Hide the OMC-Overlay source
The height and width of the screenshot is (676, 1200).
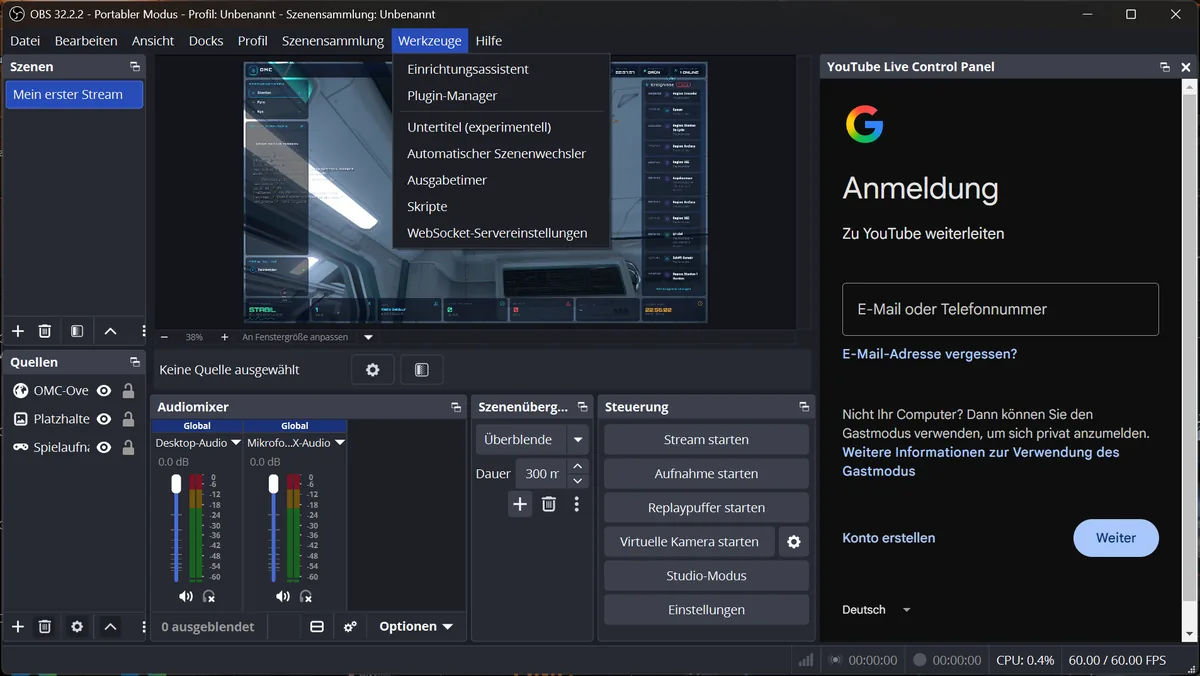104,391
